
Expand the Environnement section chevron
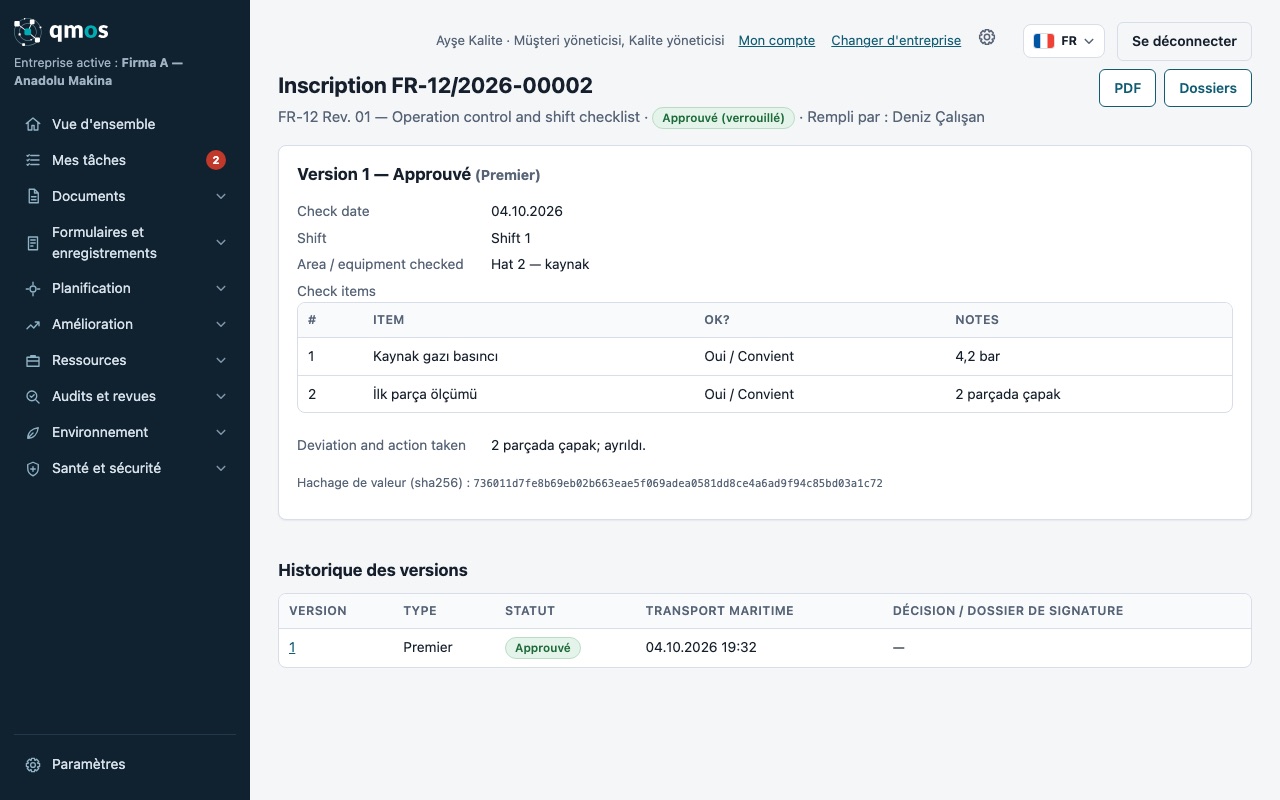point(221,432)
